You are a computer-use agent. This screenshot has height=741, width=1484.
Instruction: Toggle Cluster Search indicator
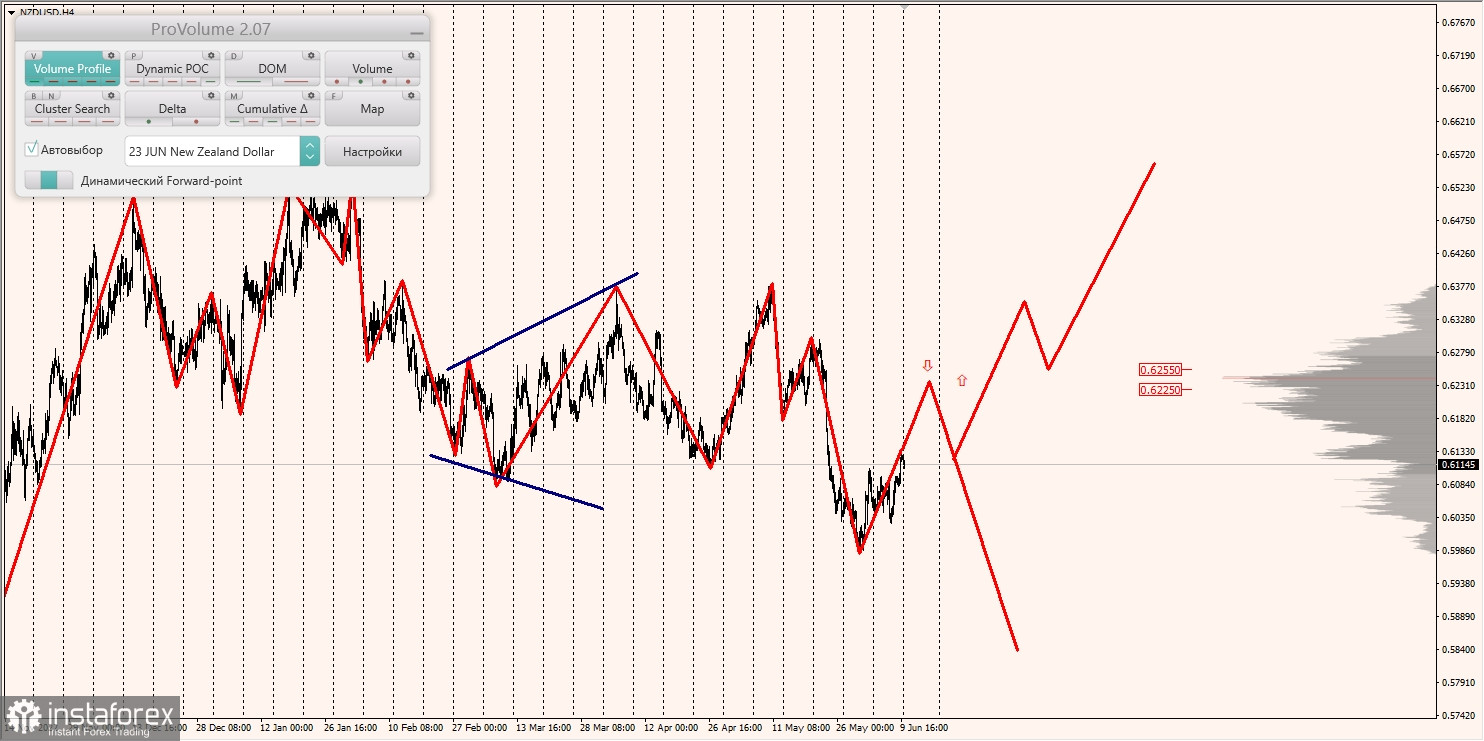[x=72, y=109]
